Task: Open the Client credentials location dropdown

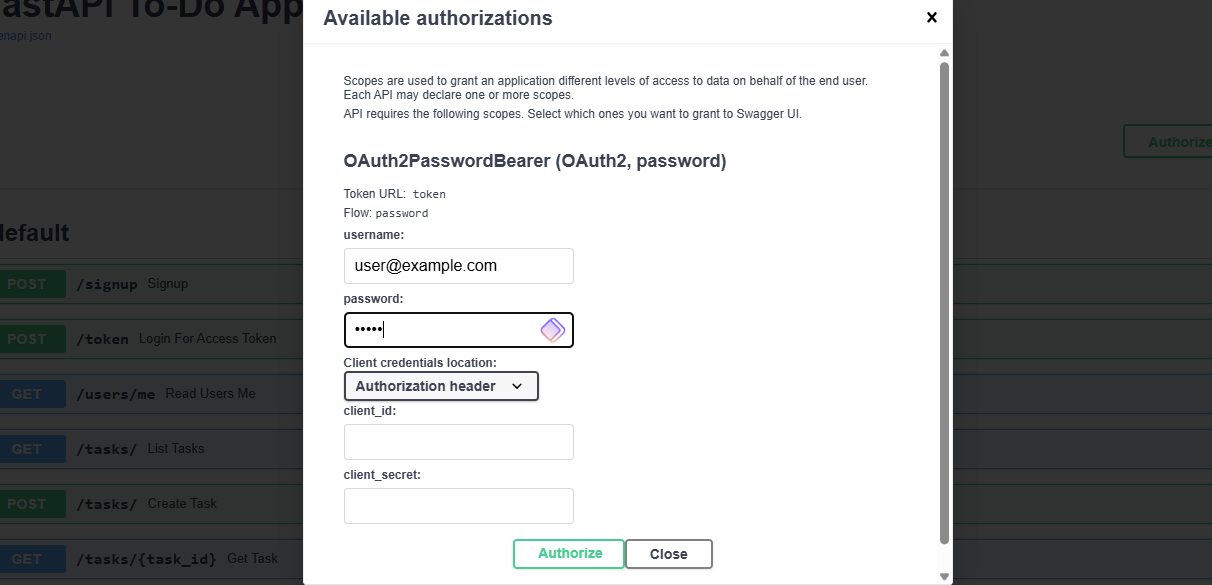Action: pos(441,386)
